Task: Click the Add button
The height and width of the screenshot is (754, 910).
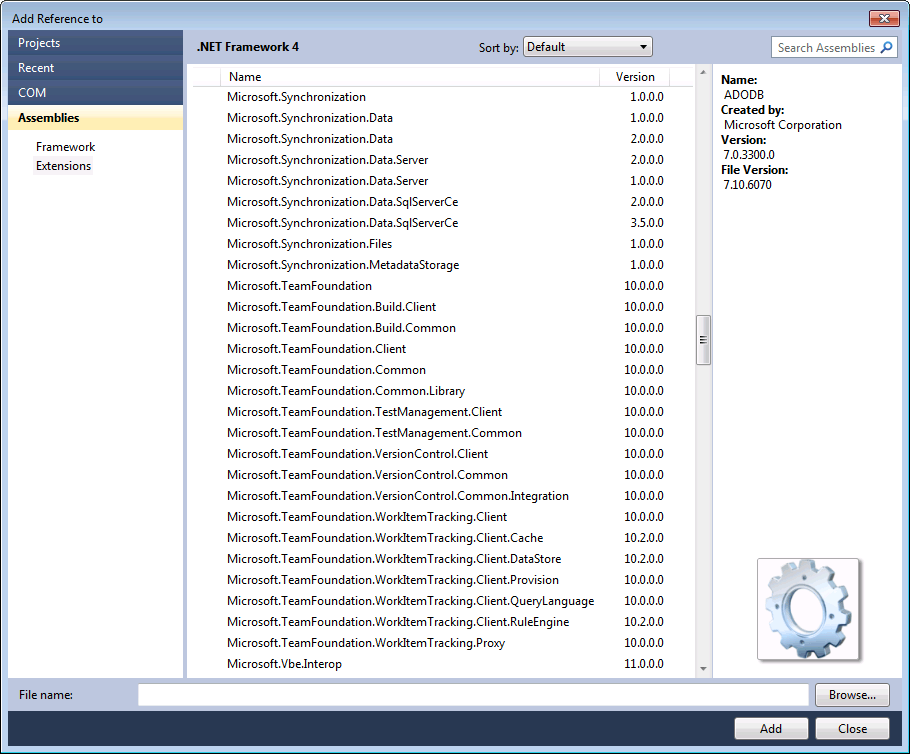Action: coord(771,728)
